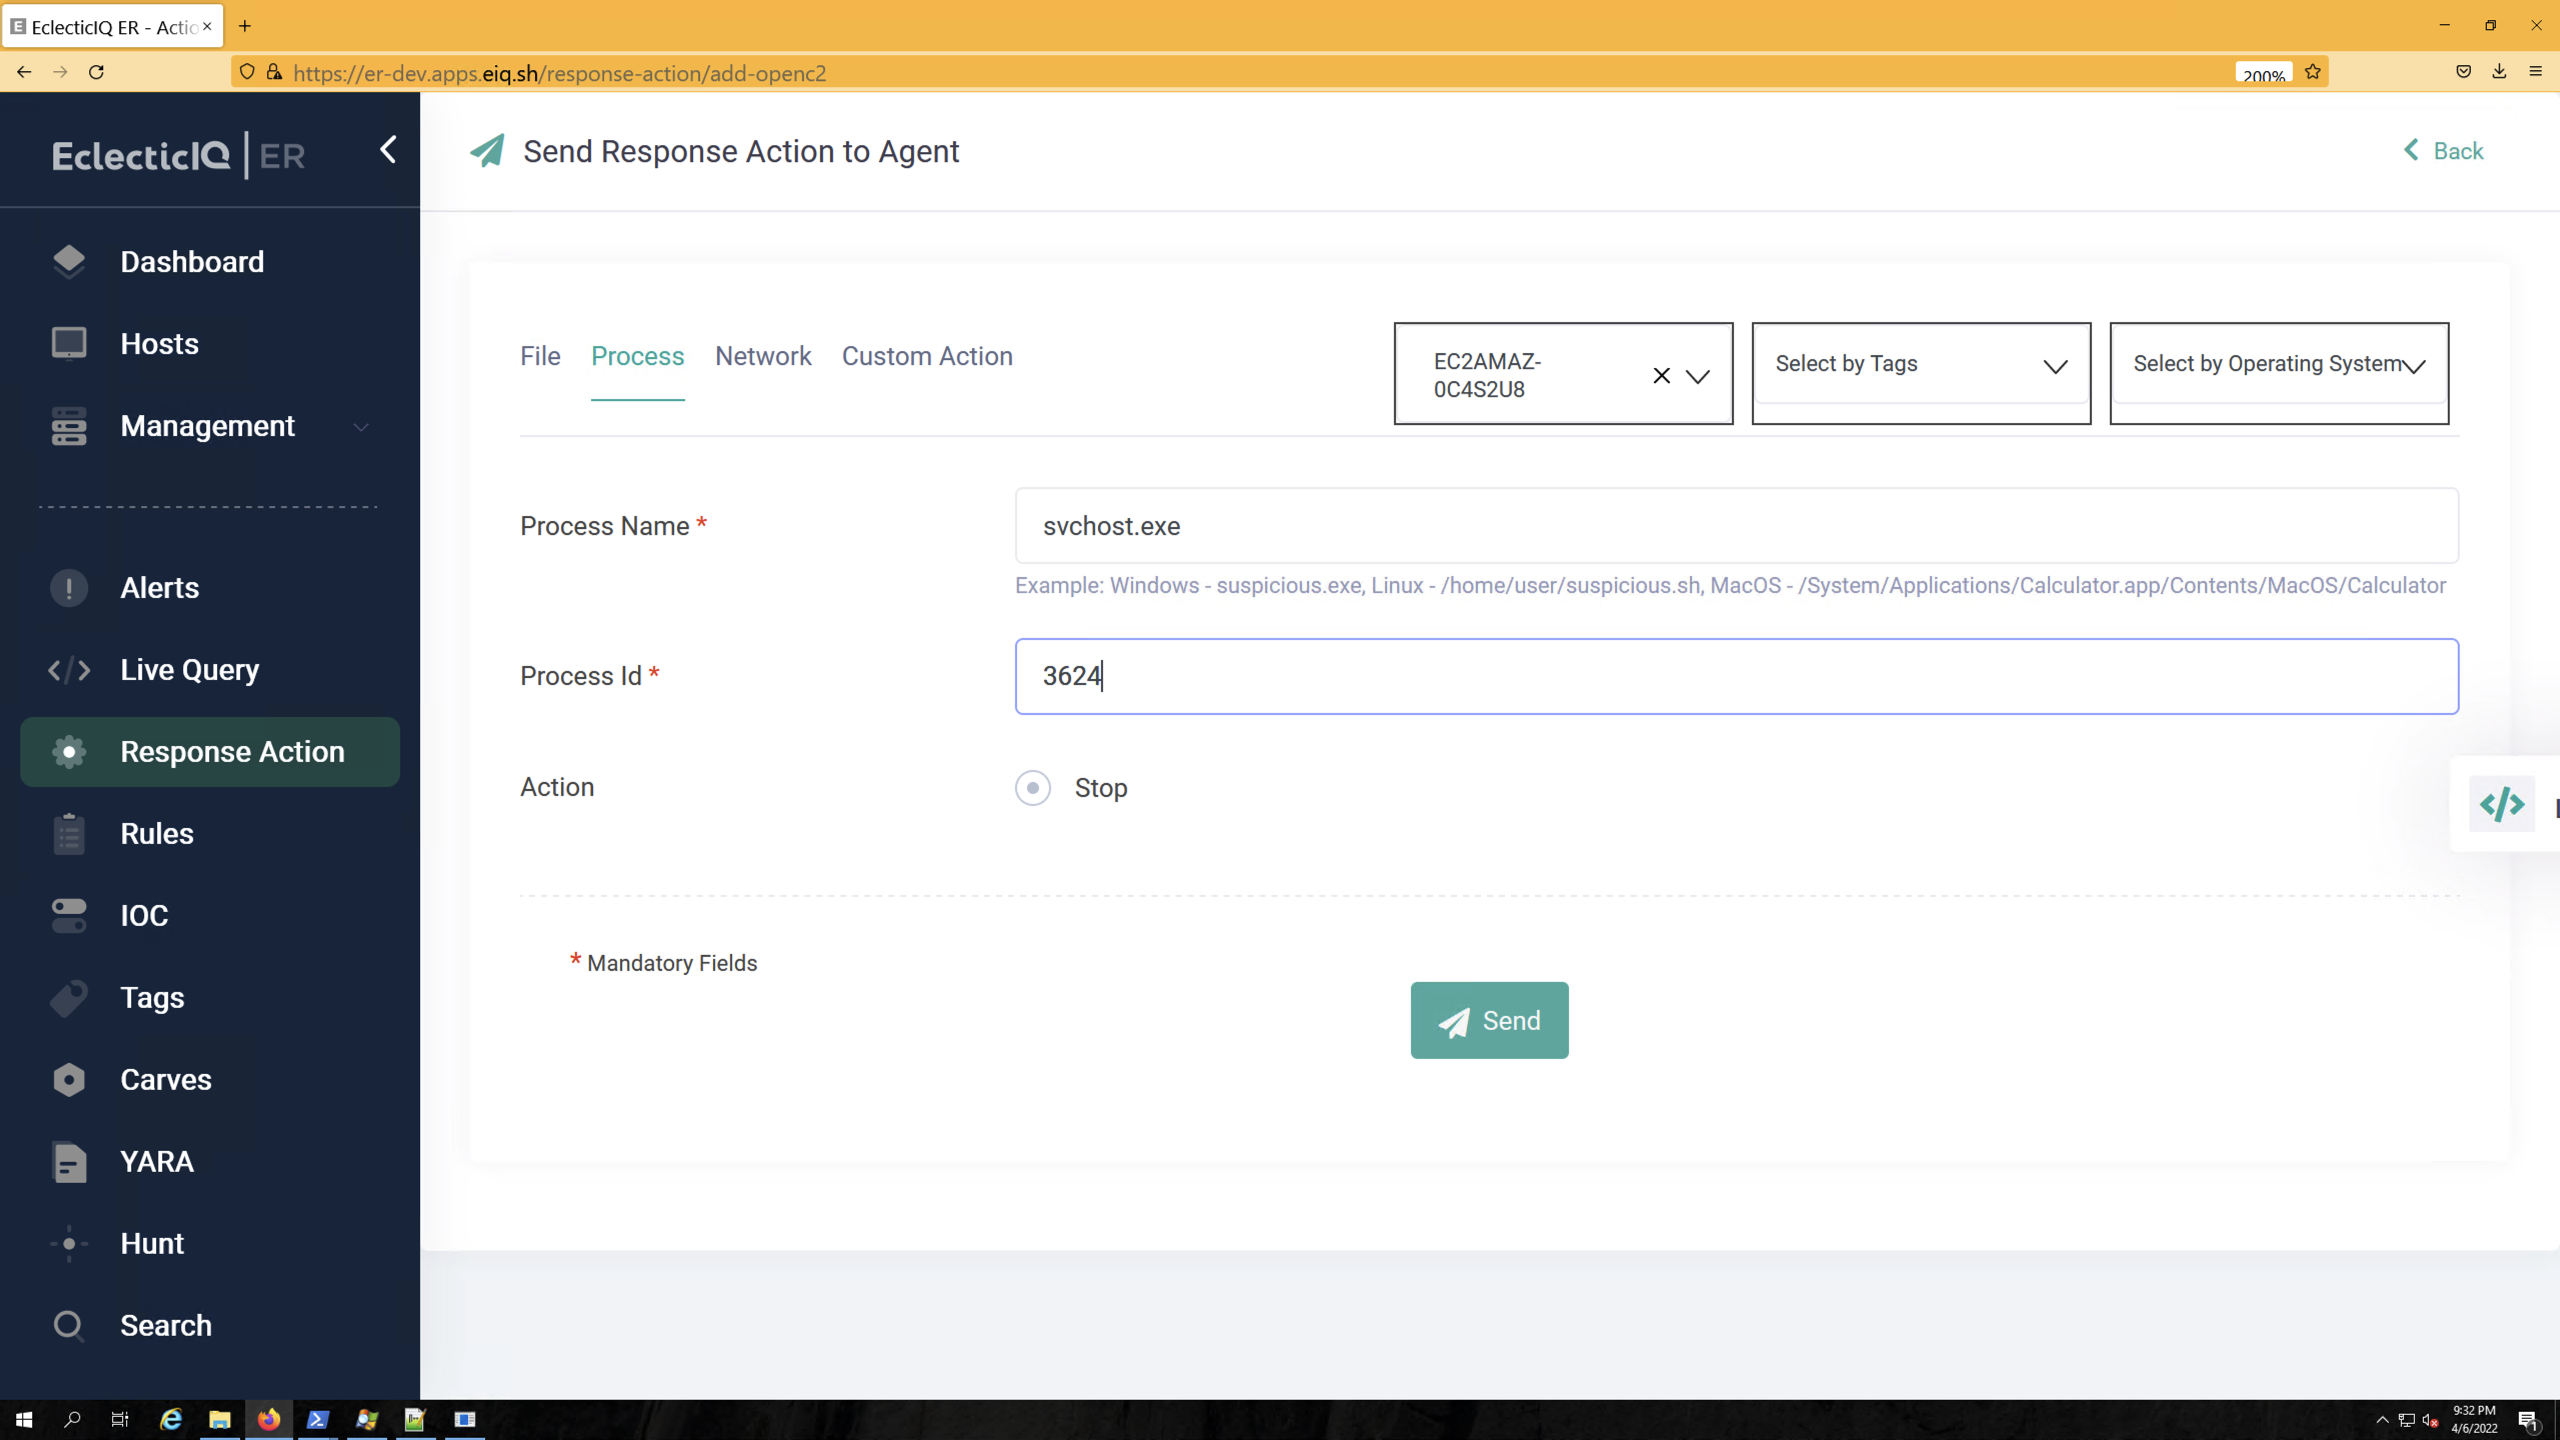Open PowerShell from the taskbar
The height and width of the screenshot is (1440, 2560).
[318, 1419]
